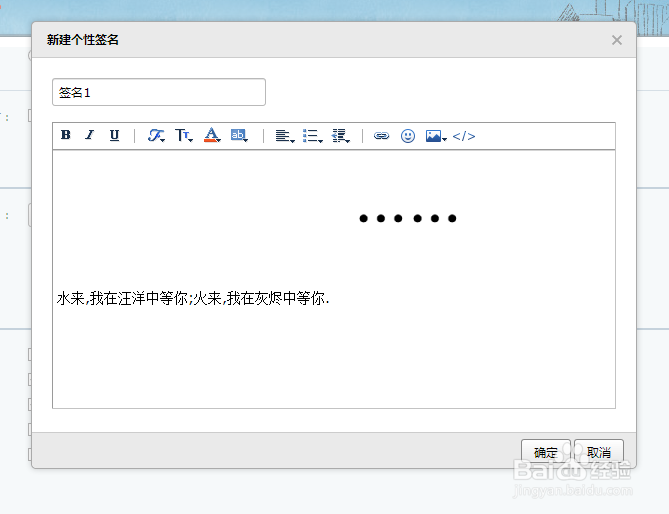Toggle italic formatting in signature editor
Image resolution: width=669 pixels, height=514 pixels.
(x=90, y=135)
